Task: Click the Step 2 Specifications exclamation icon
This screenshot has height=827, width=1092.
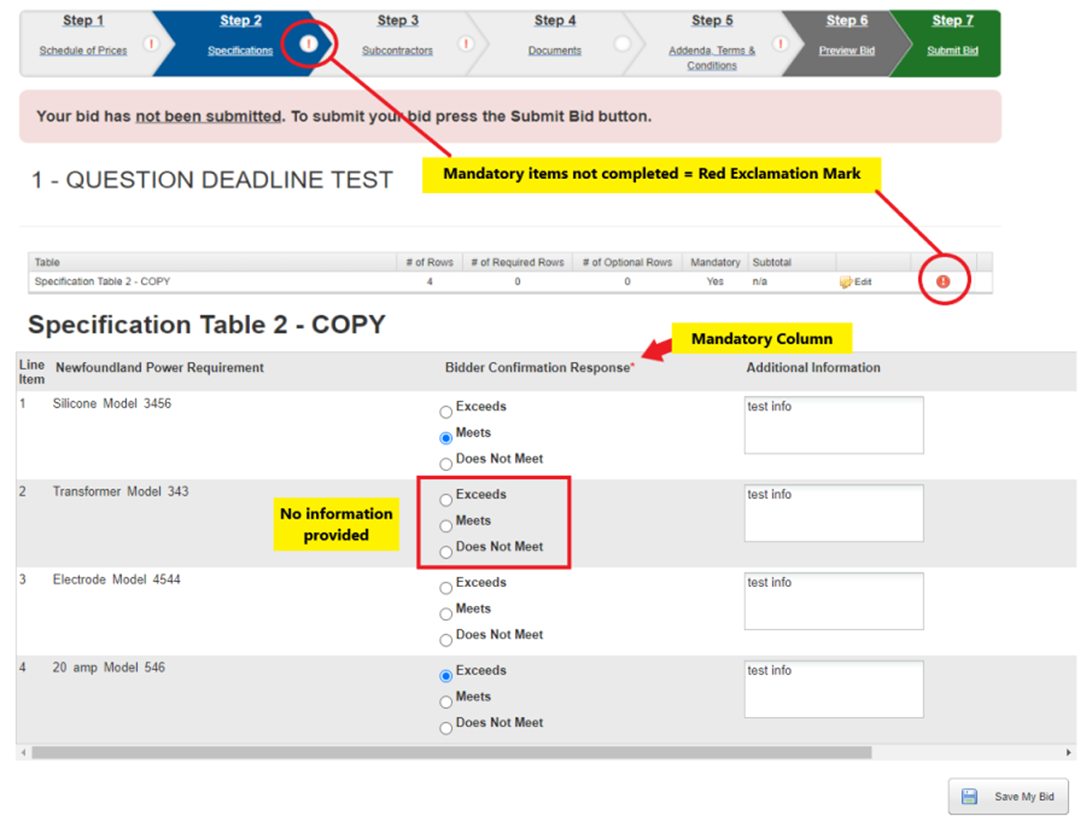Action: [x=309, y=44]
